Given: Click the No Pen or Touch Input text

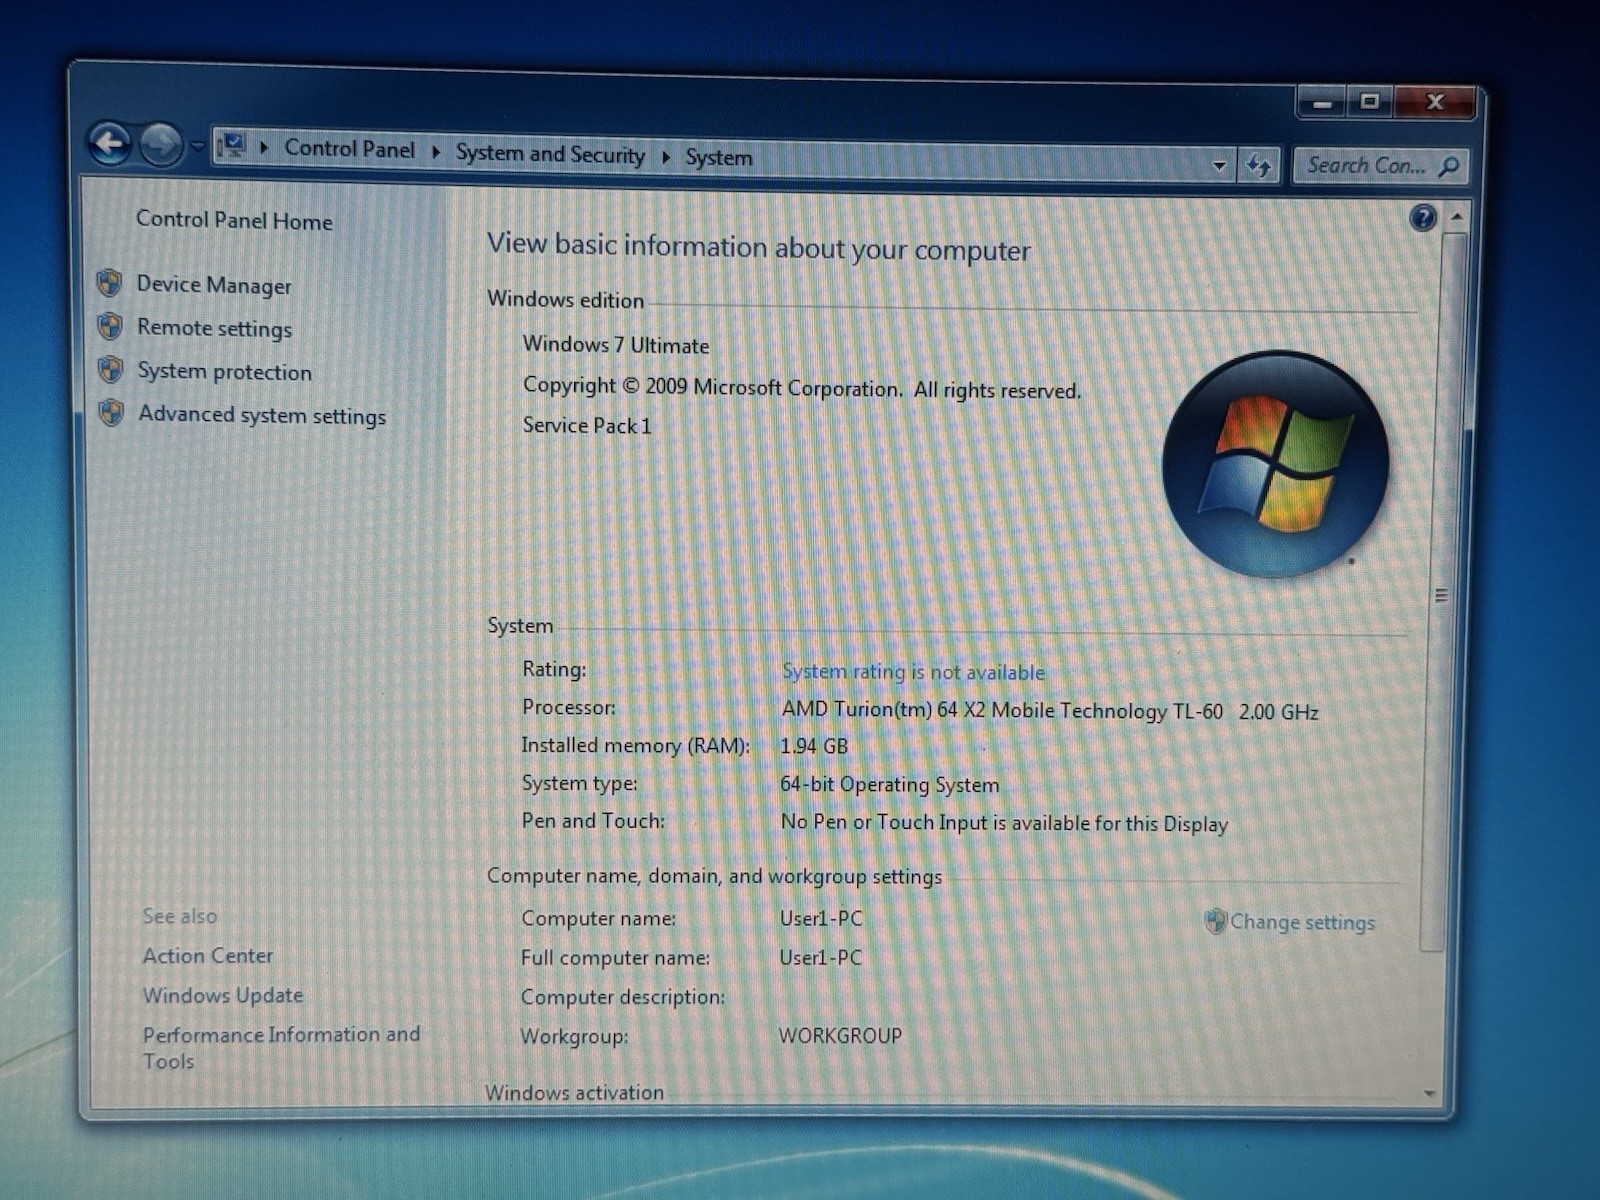Looking at the screenshot, I should click(1004, 823).
